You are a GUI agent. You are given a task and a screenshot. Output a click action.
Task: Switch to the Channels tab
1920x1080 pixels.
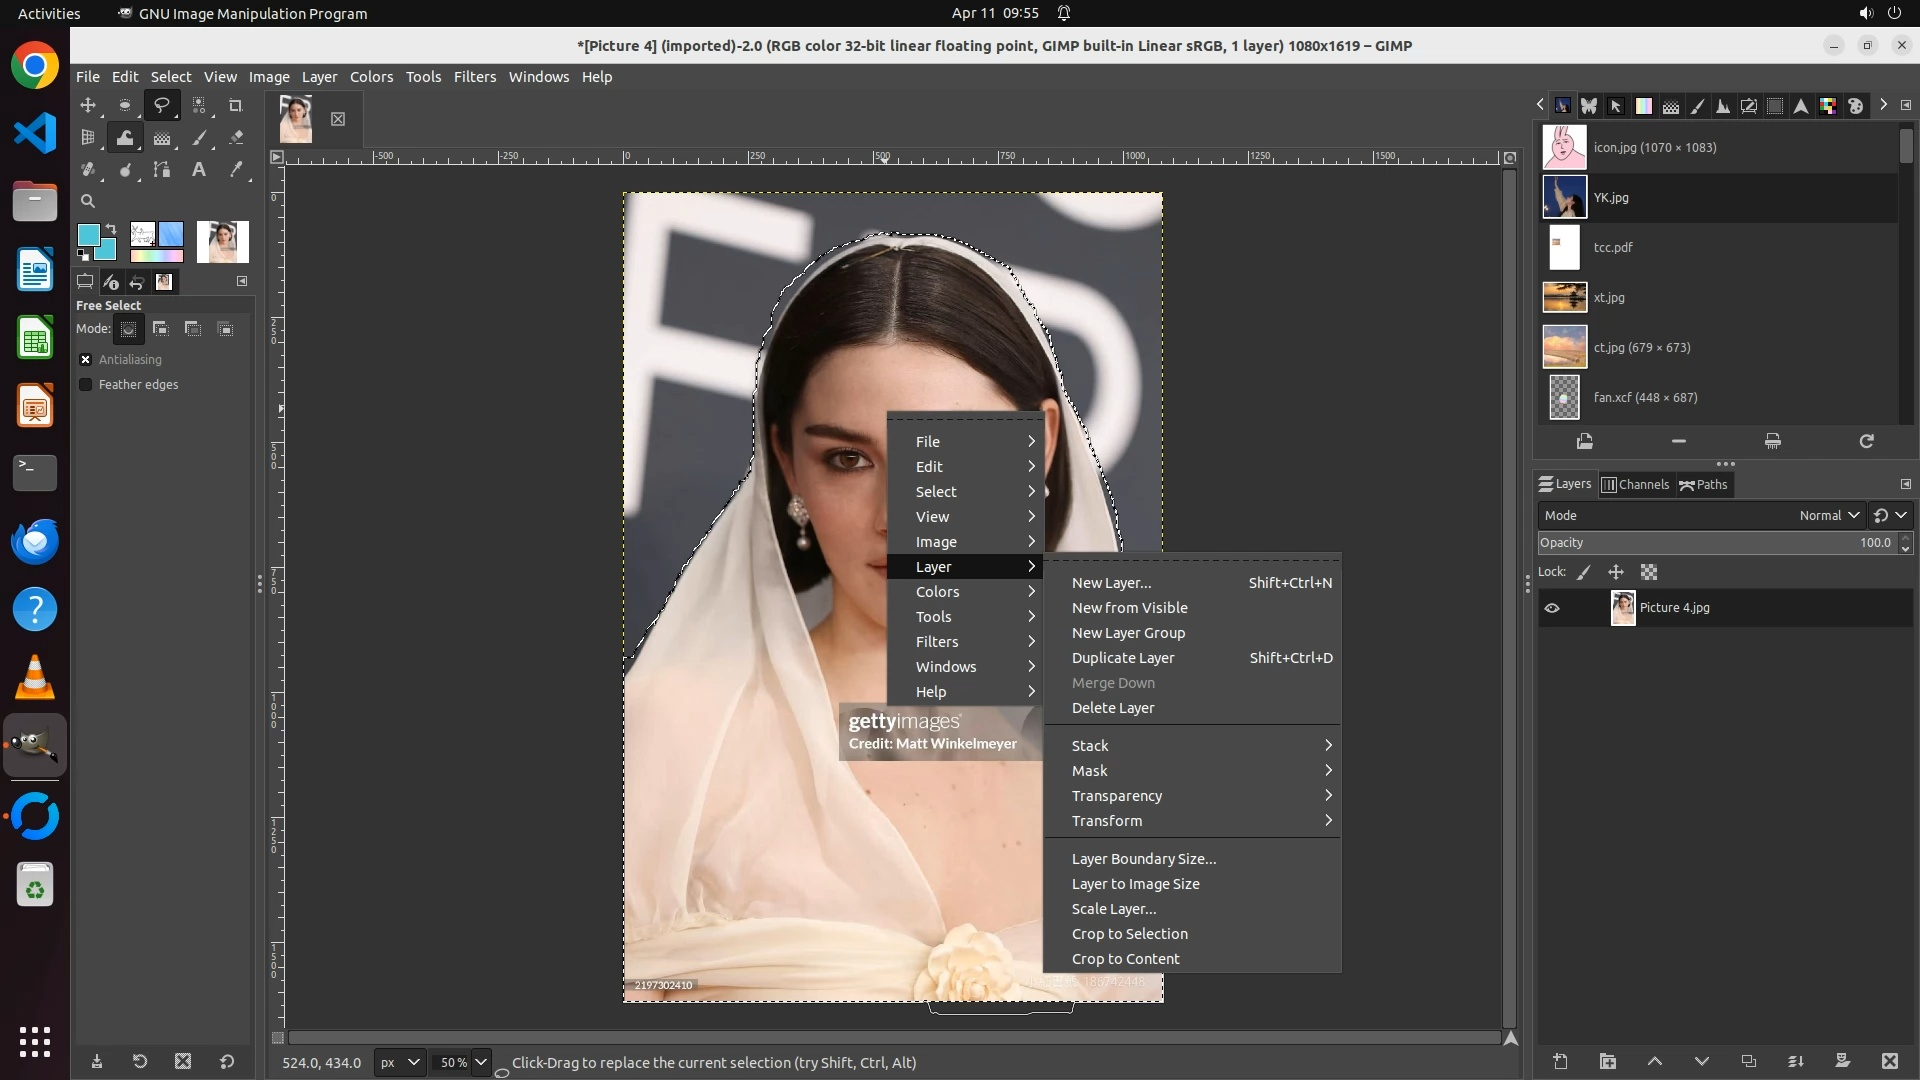(x=1635, y=484)
